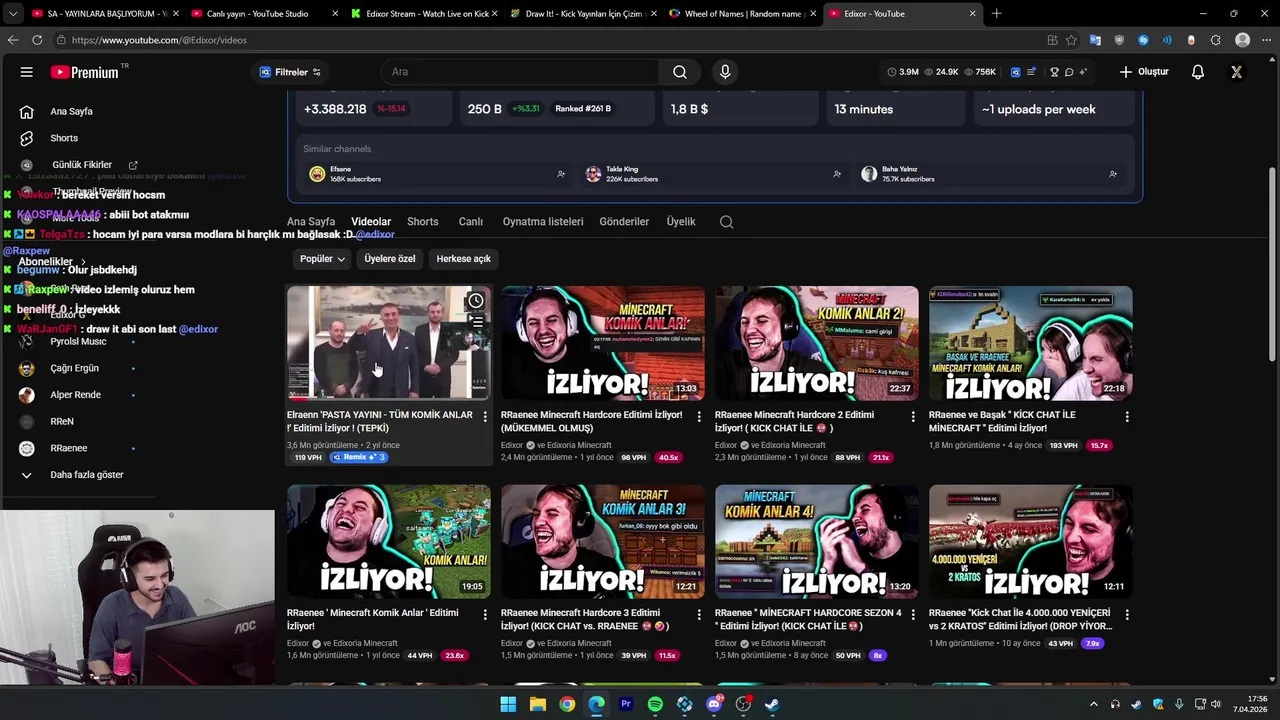The width and height of the screenshot is (1280, 720).
Task: Open options for RRaenee Minecraft Hardcore 2 video
Action: [x=913, y=416]
